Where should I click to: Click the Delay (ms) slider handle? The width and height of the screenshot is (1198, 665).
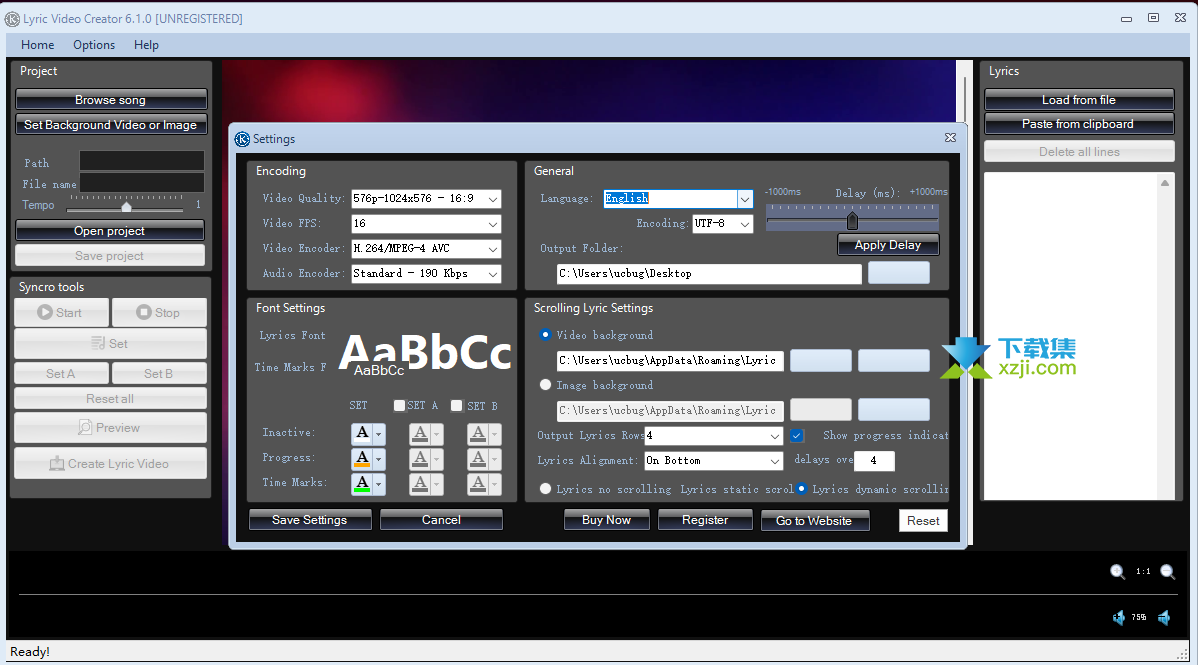pos(852,221)
